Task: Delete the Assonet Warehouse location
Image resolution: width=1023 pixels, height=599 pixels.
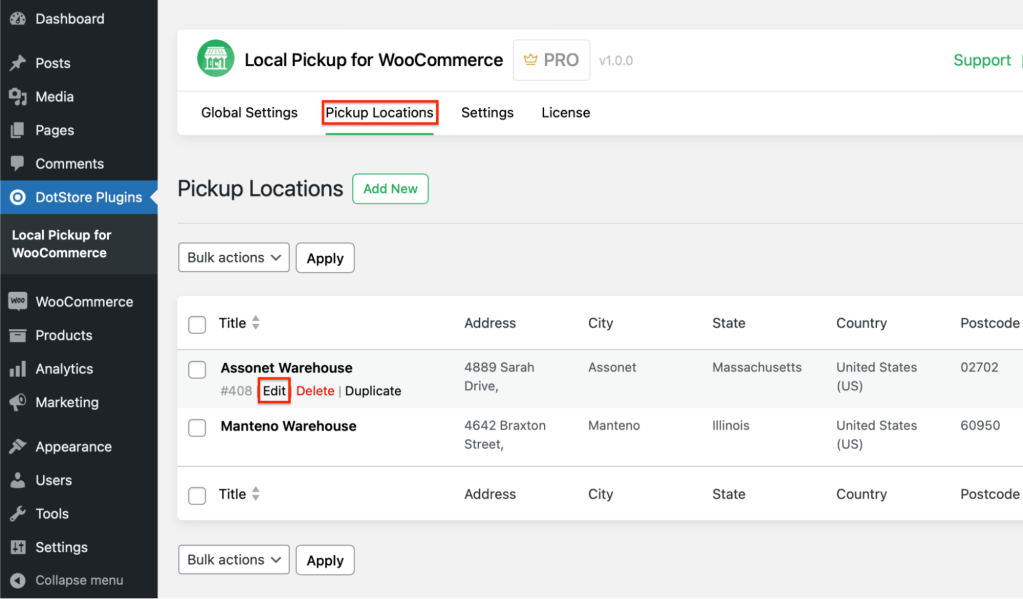Action: pos(315,391)
